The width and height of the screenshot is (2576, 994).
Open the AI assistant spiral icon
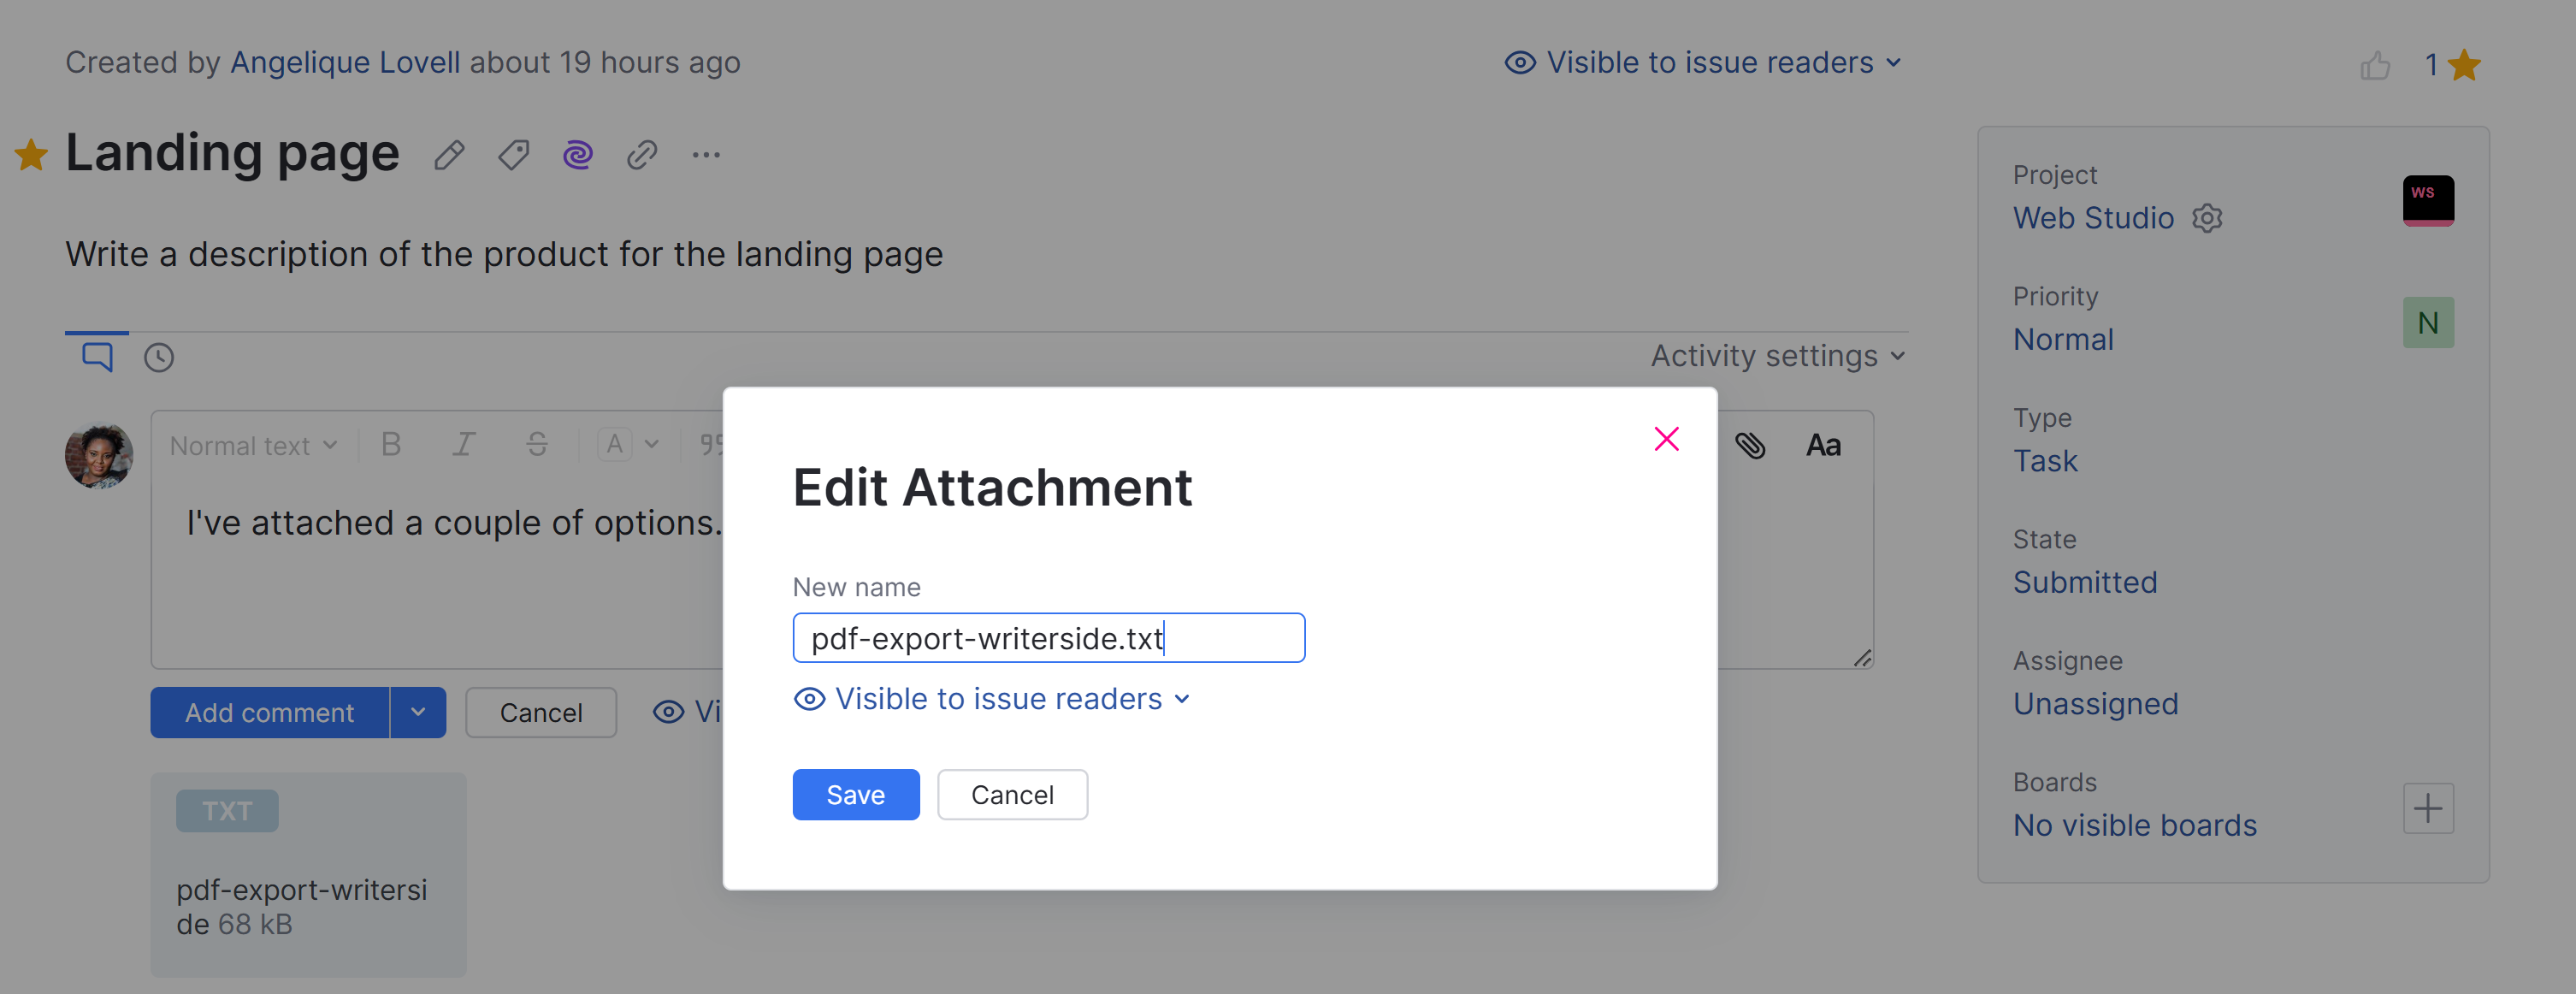pyautogui.click(x=578, y=154)
